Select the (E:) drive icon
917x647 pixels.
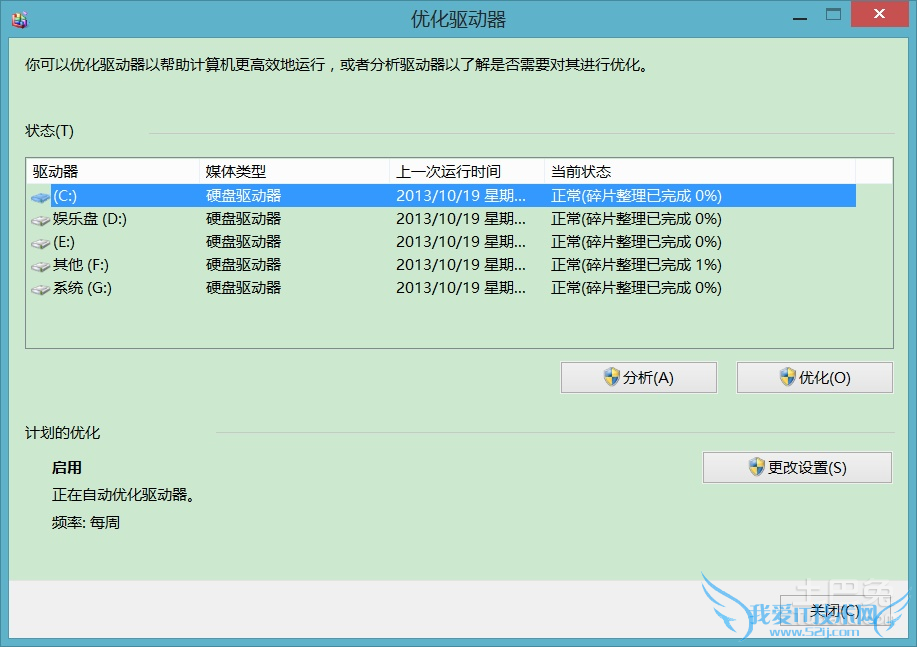coord(40,243)
